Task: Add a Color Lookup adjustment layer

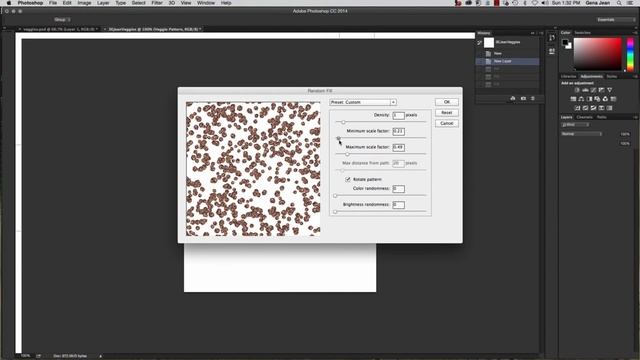Action: [x=613, y=99]
